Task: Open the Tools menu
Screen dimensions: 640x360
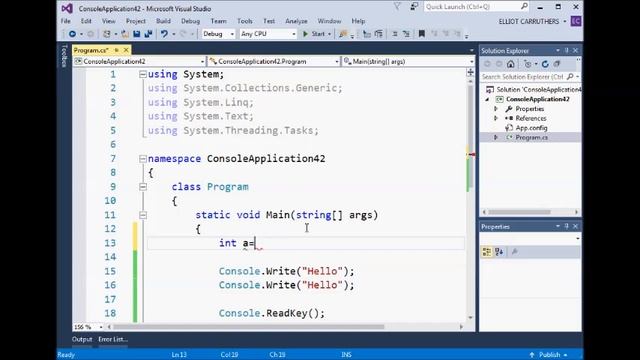Action: 244,21
